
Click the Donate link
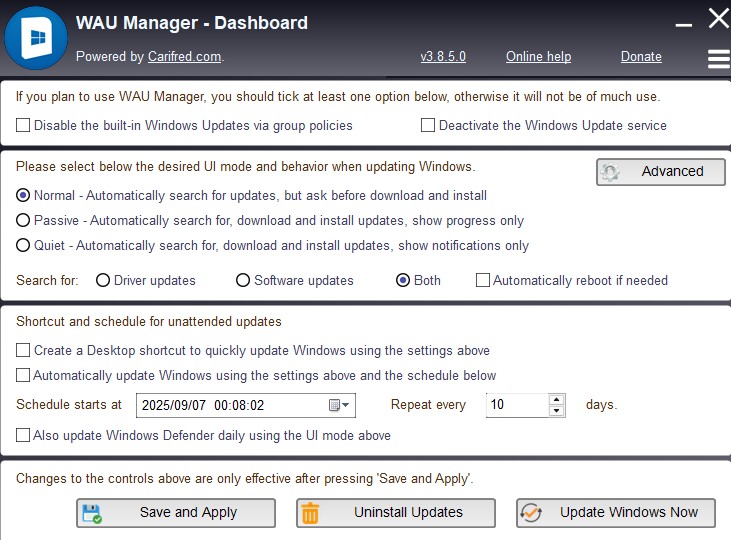click(x=641, y=57)
